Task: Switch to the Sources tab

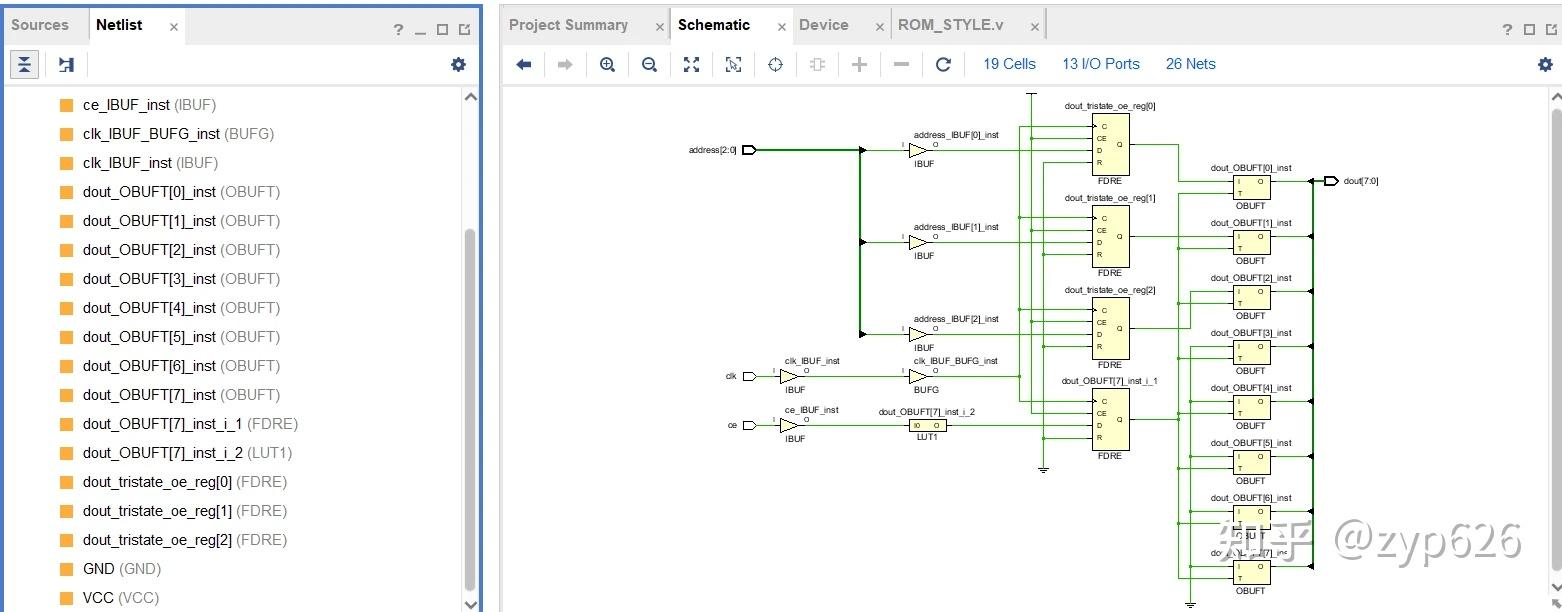Action: [40, 25]
